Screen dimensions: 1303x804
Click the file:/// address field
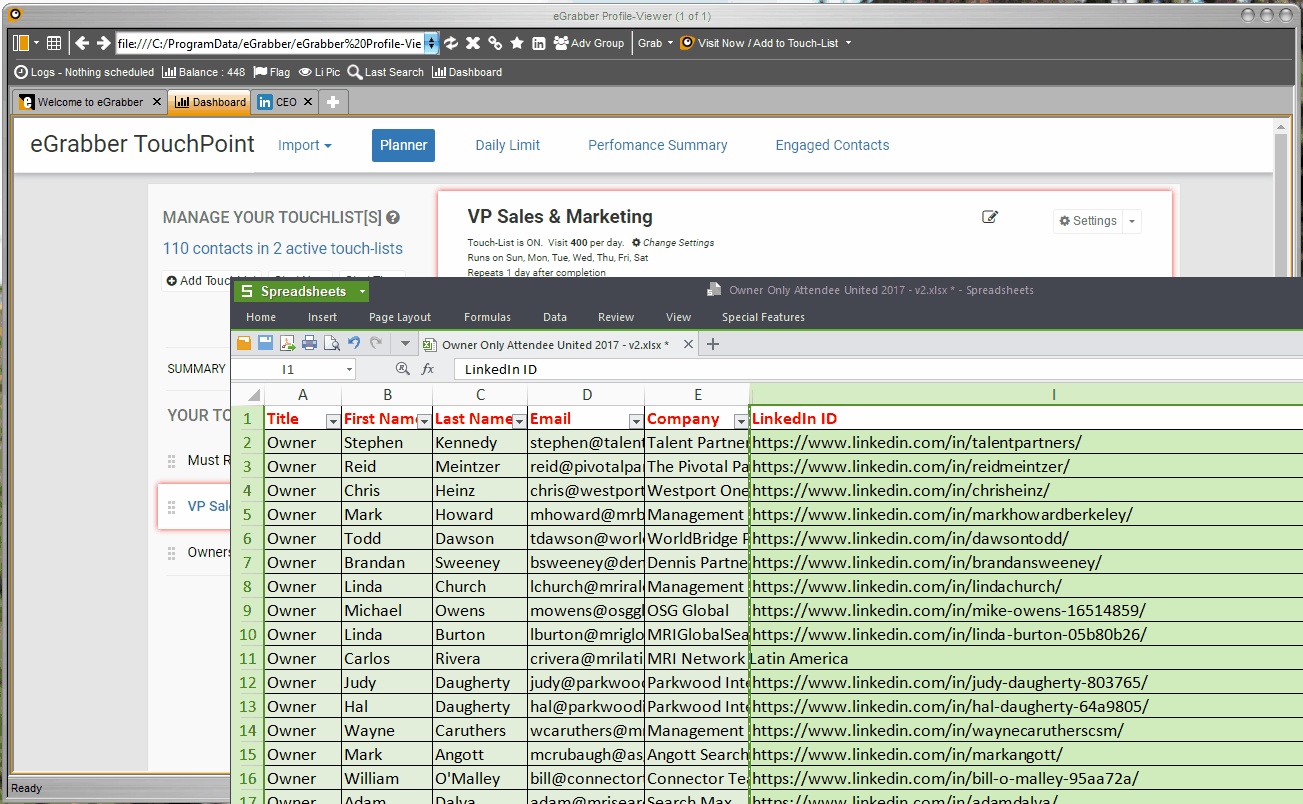point(270,43)
